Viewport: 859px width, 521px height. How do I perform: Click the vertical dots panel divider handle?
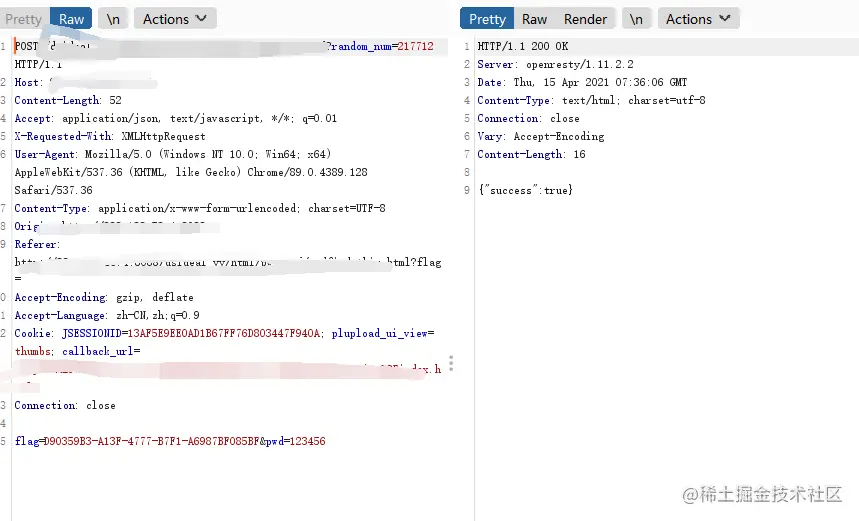point(451,363)
